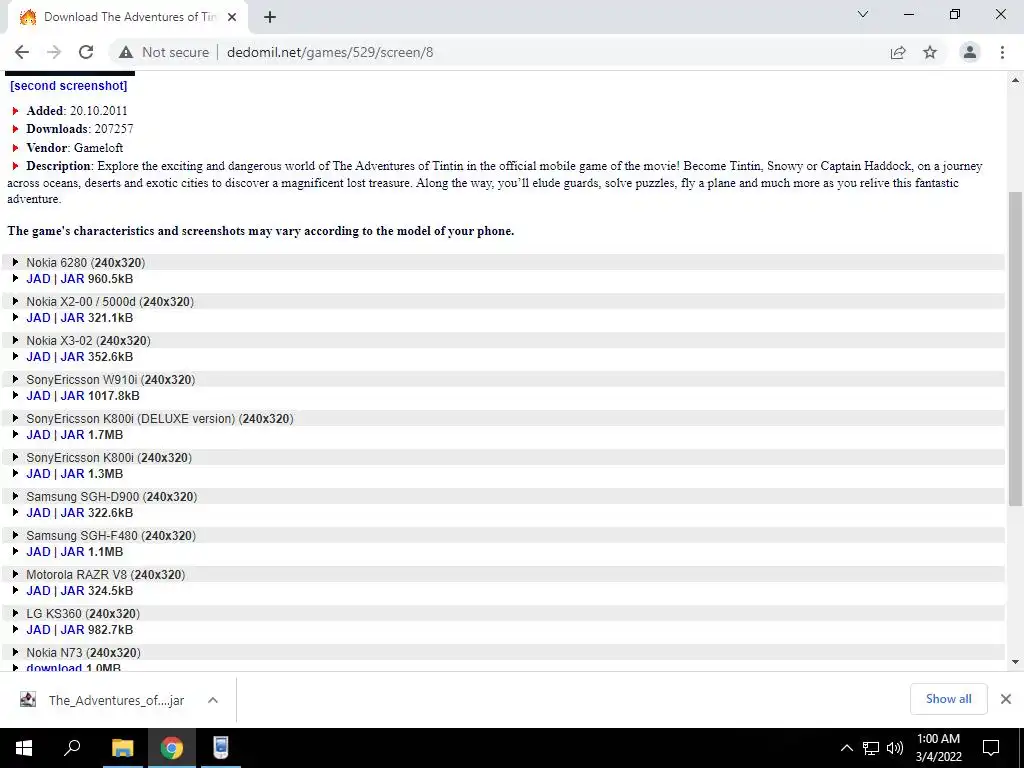This screenshot has width=1024, height=768.
Task: Click the Motorola RAZR V8 (240x320) row
Action: coord(503,575)
